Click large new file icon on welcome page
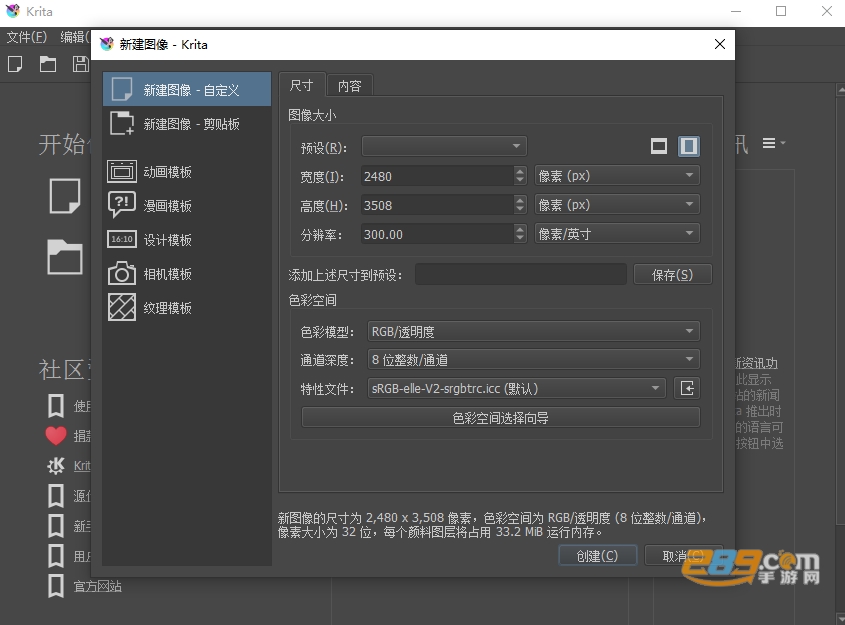Image resolution: width=845 pixels, height=625 pixels. (x=65, y=196)
